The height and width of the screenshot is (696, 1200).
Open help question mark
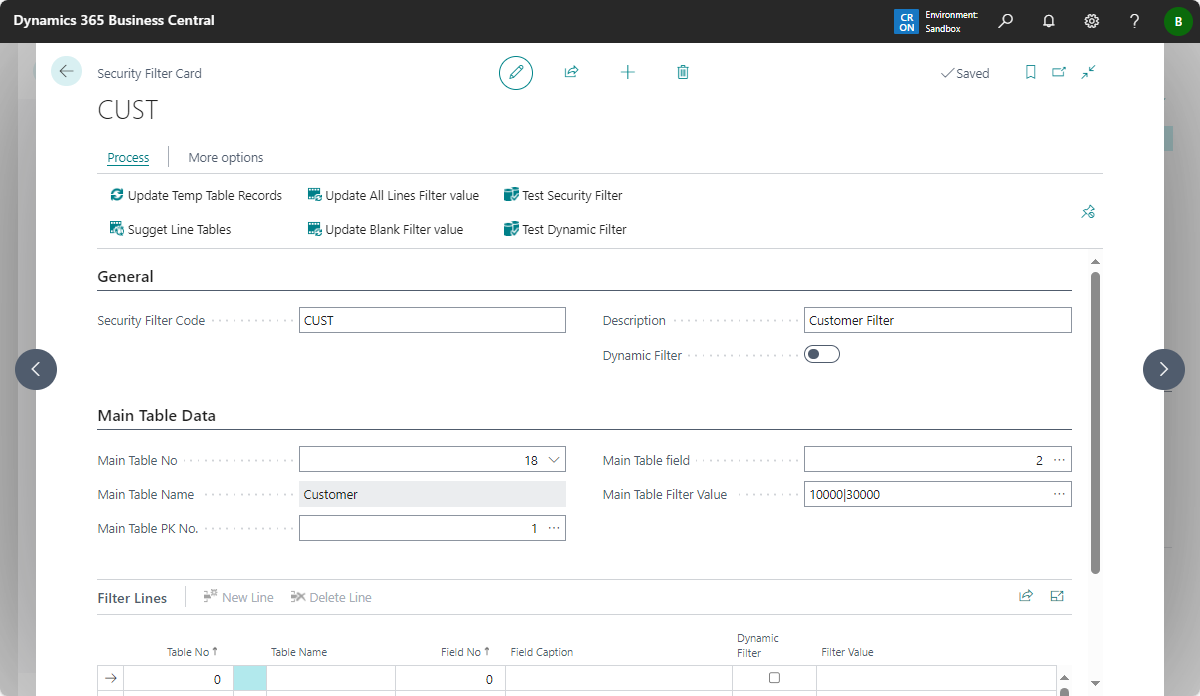point(1134,21)
